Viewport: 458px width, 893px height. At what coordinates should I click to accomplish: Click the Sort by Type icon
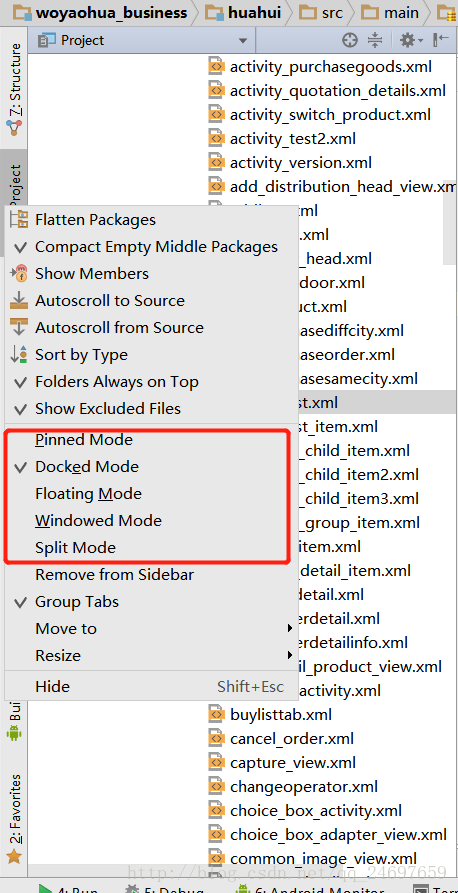19,354
